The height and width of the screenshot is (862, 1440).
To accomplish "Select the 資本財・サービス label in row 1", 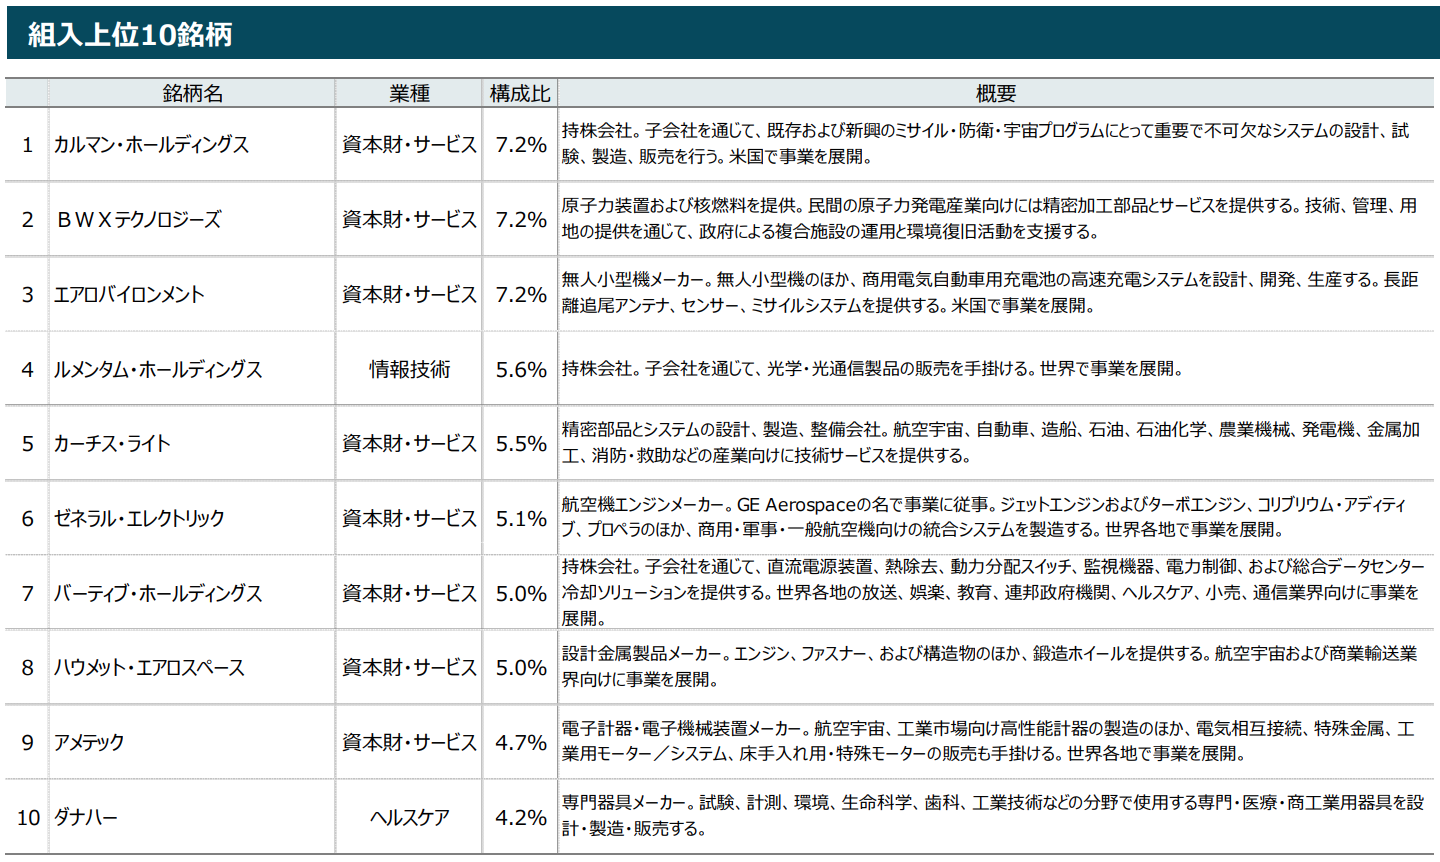I will coord(409,144).
